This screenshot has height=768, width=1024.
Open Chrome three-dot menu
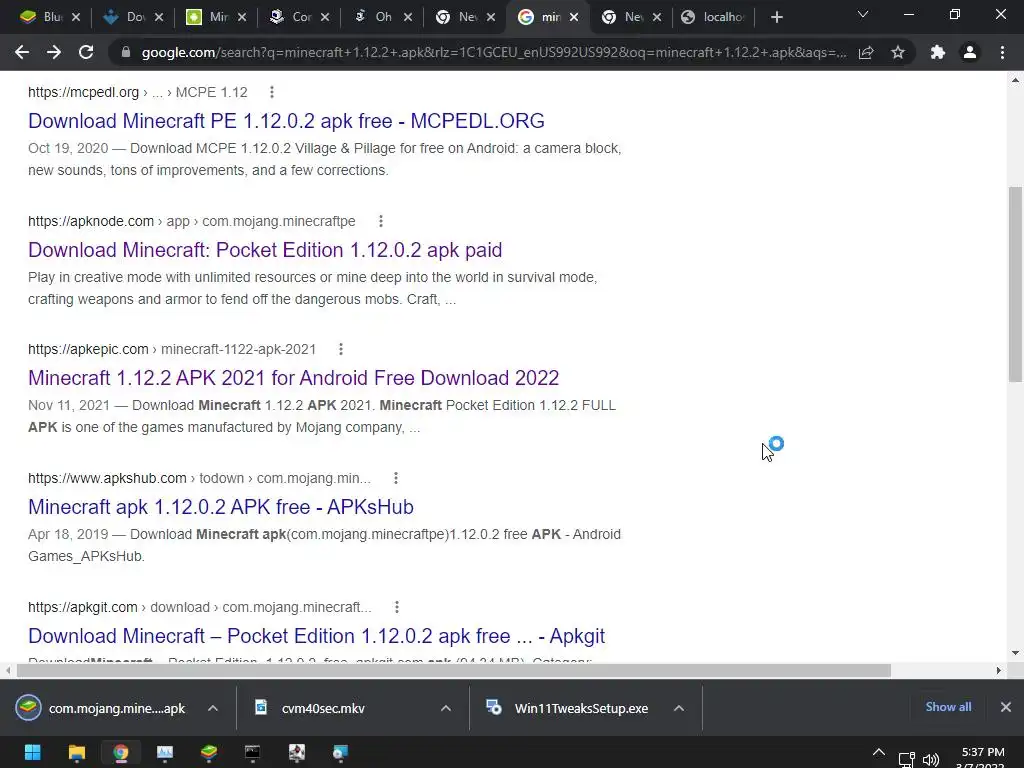(x=1002, y=52)
